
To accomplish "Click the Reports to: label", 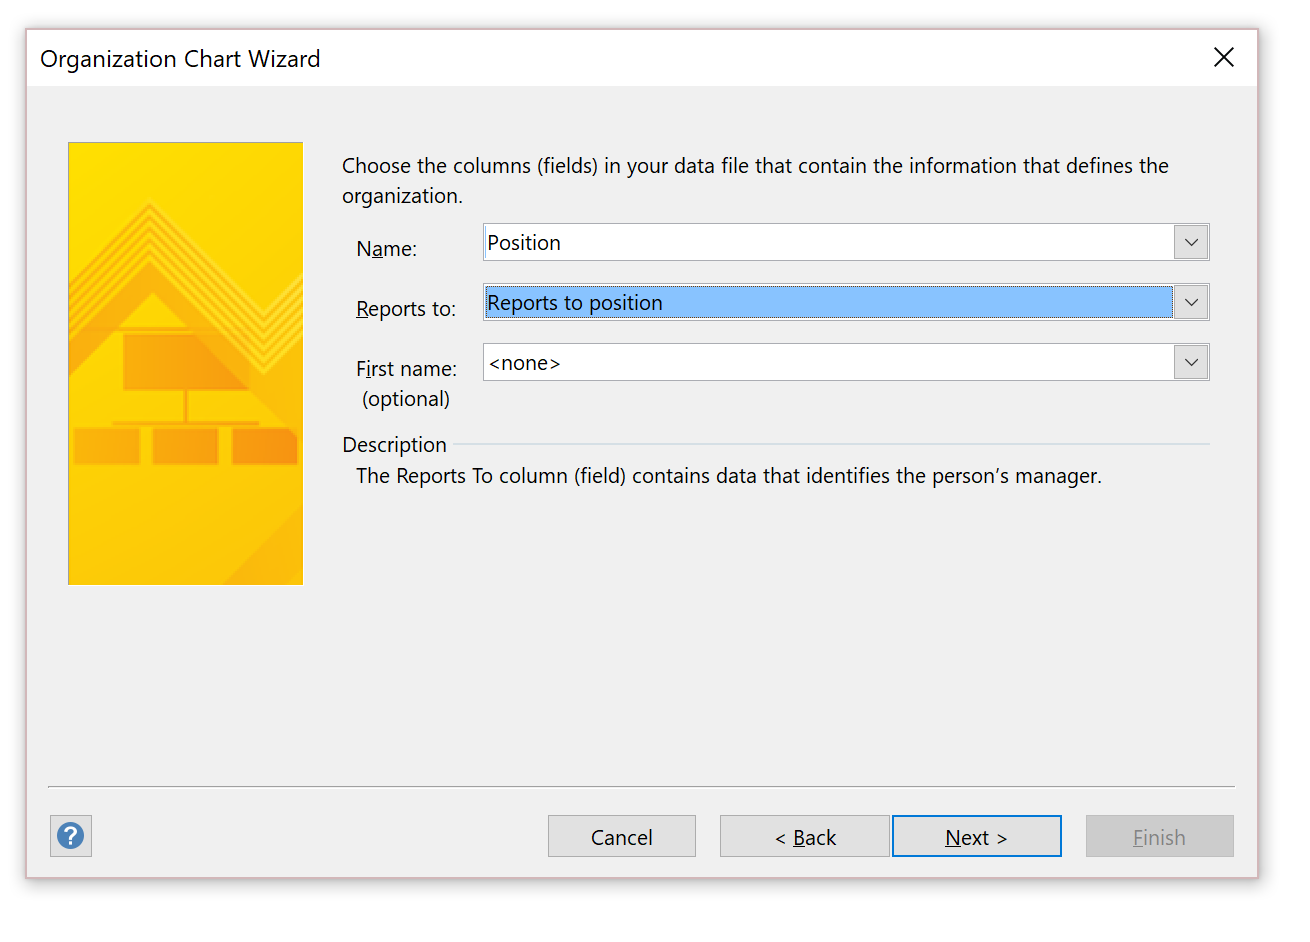I will (x=406, y=309).
